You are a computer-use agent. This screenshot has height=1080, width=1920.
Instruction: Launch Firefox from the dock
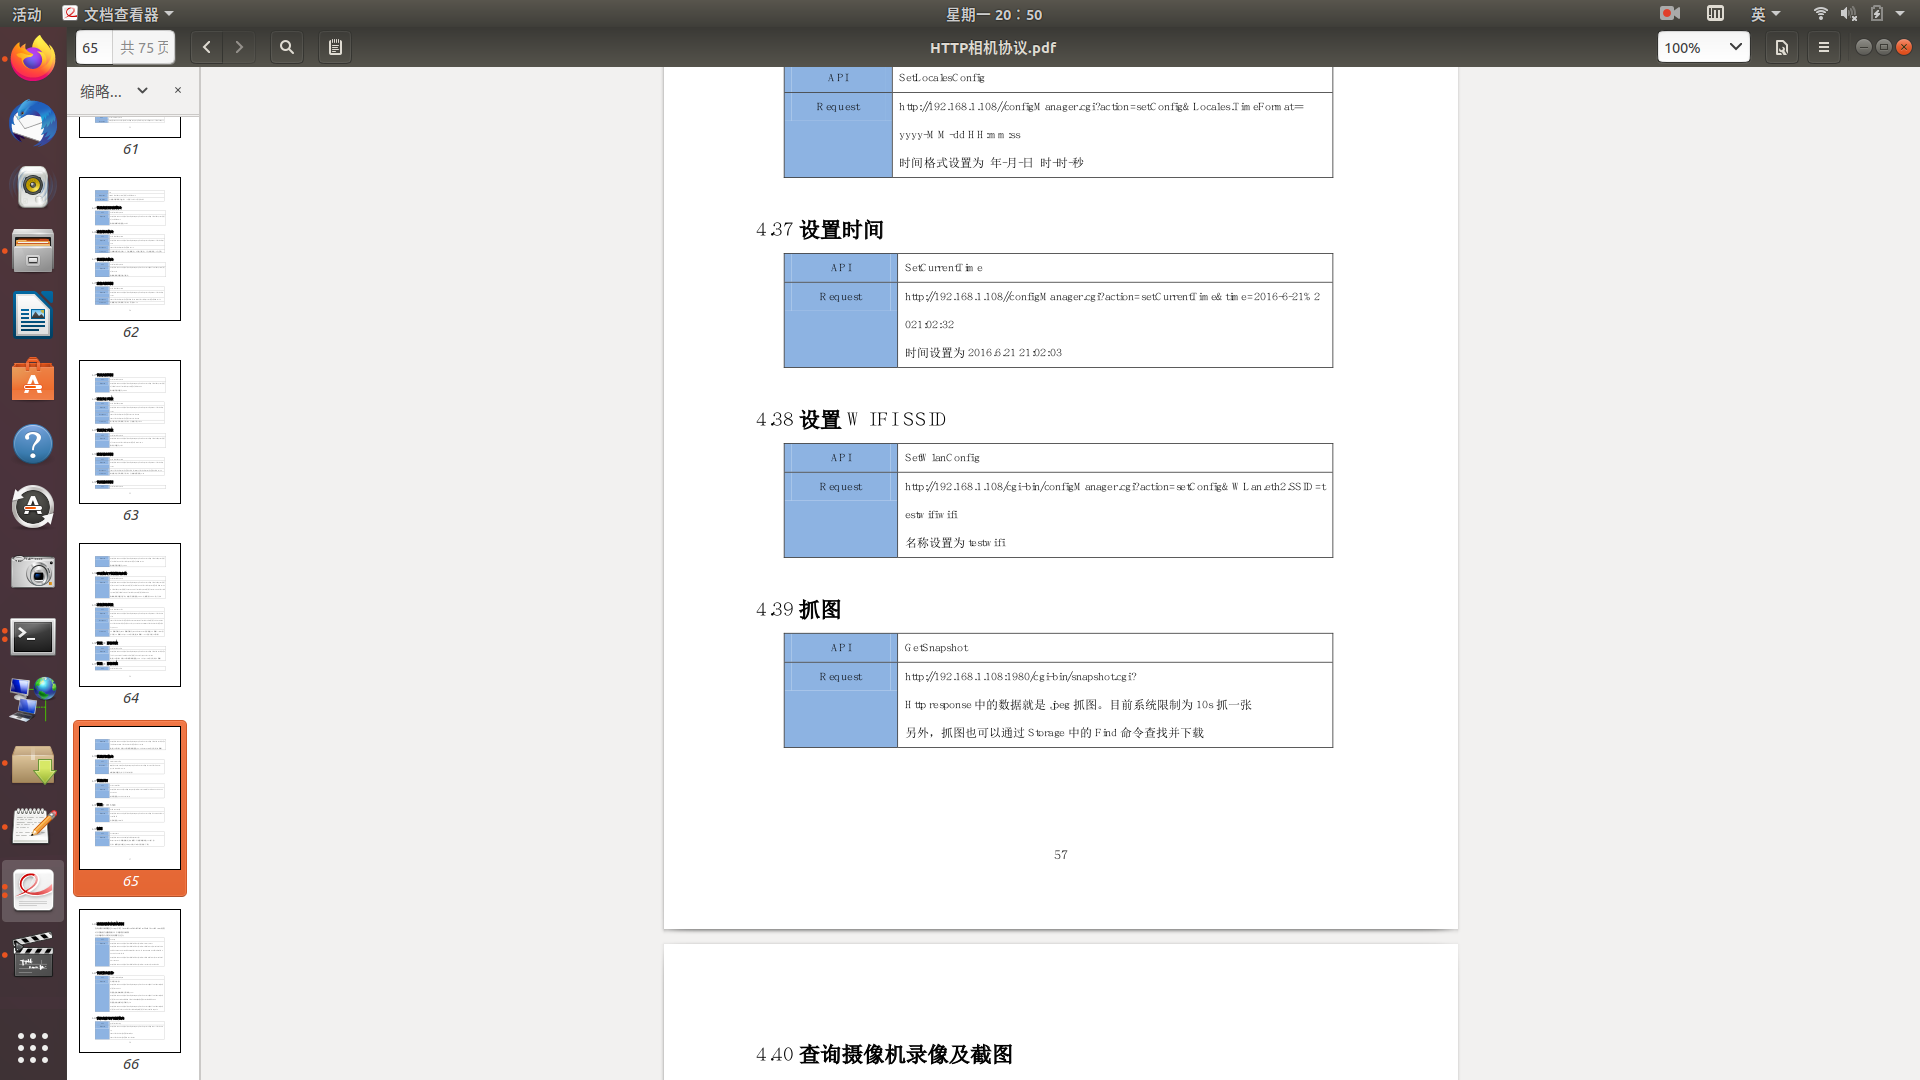click(x=33, y=59)
